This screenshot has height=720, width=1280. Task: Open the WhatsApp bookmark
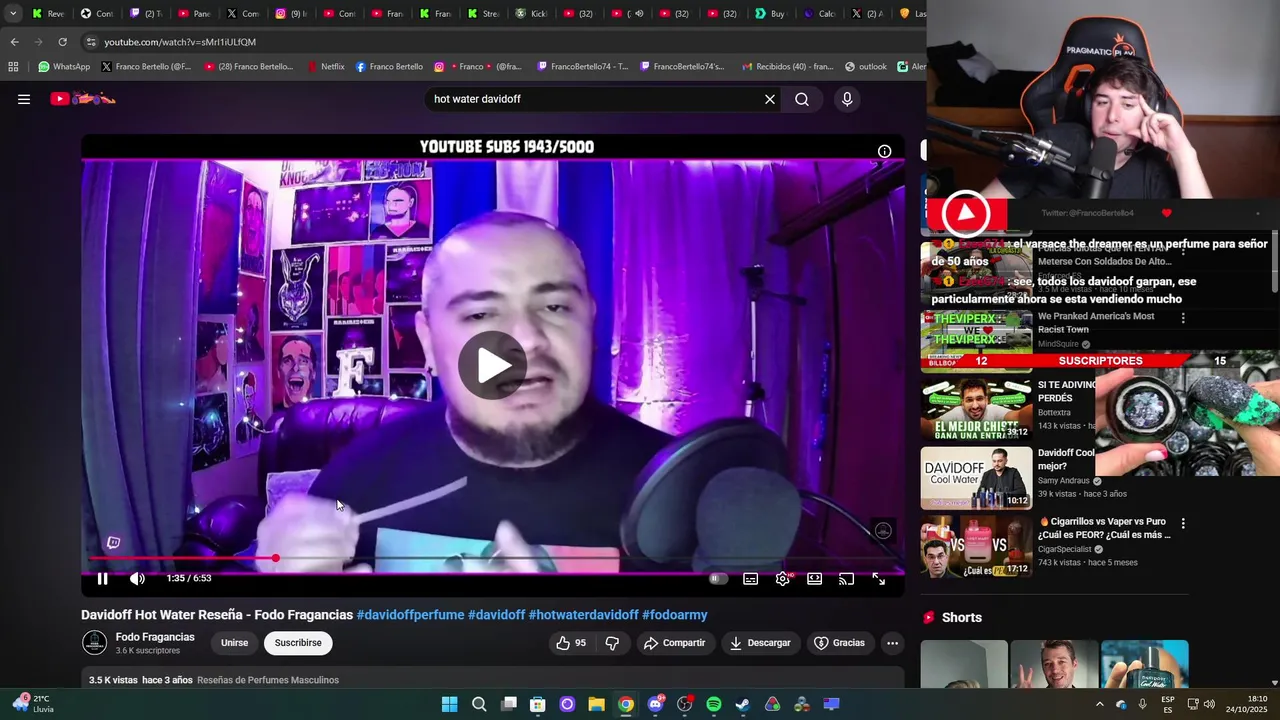64,67
